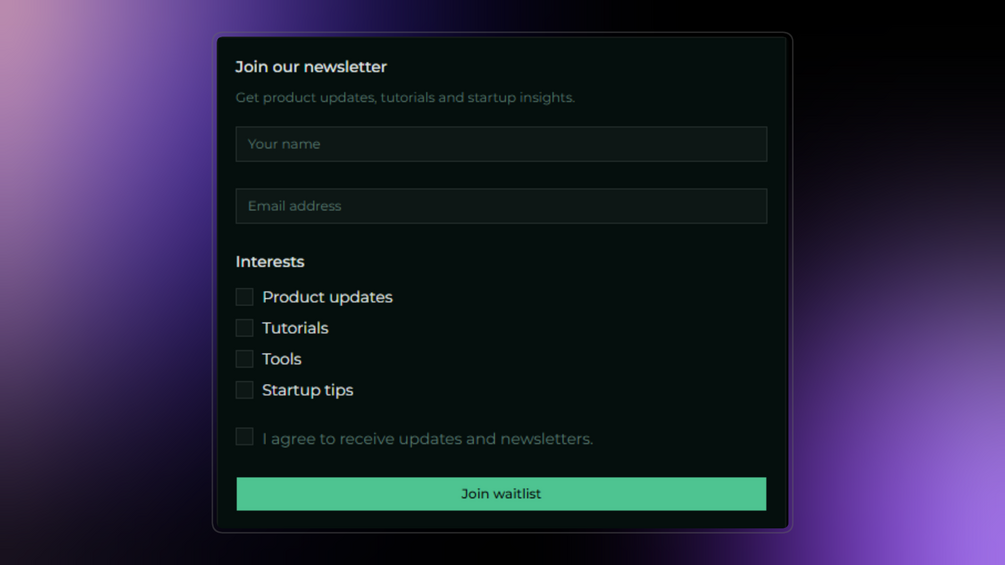1005x565 pixels.
Task: Click the word 'waitlist' on the green button
Action: 517,494
